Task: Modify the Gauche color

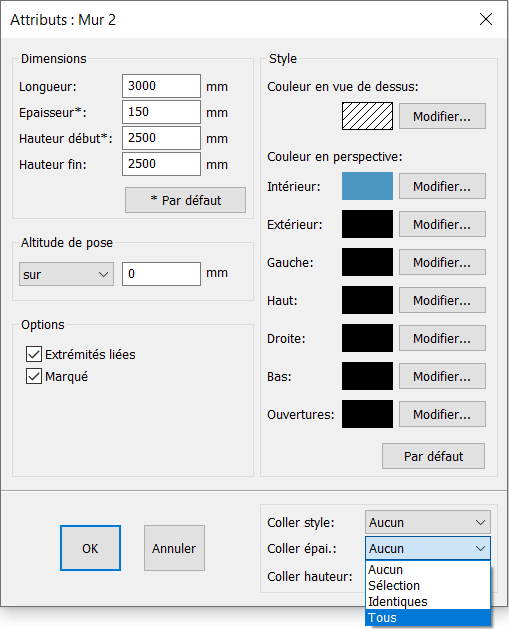Action: [442, 262]
